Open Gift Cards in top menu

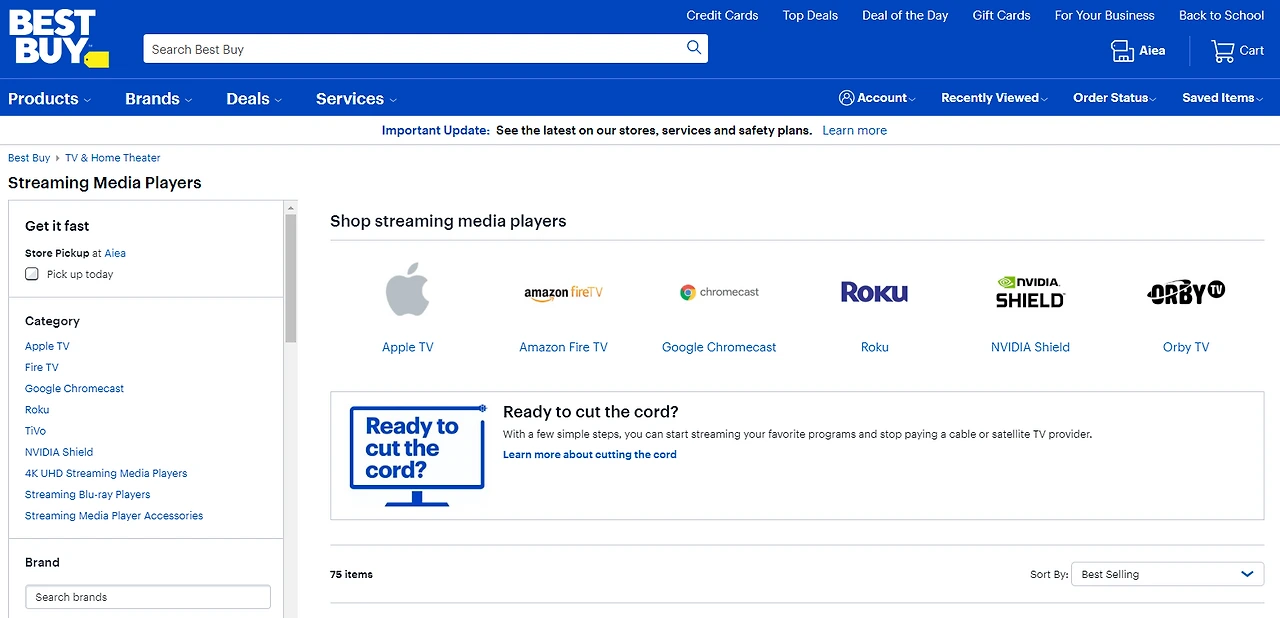1001,15
